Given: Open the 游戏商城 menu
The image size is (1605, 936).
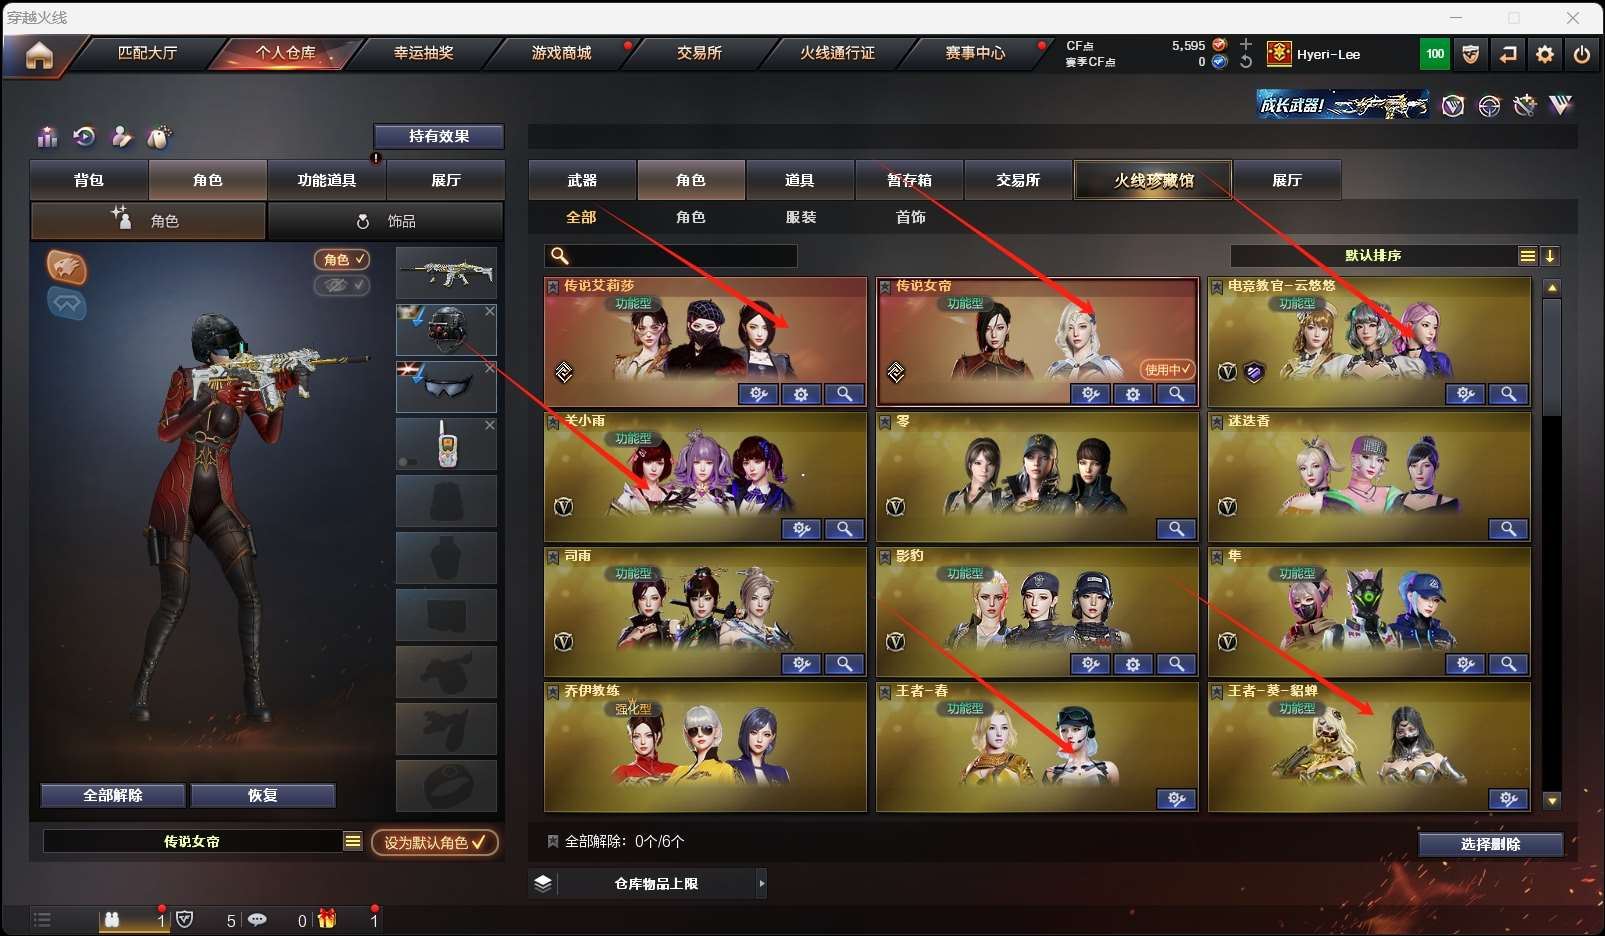Looking at the screenshot, I should (x=561, y=53).
